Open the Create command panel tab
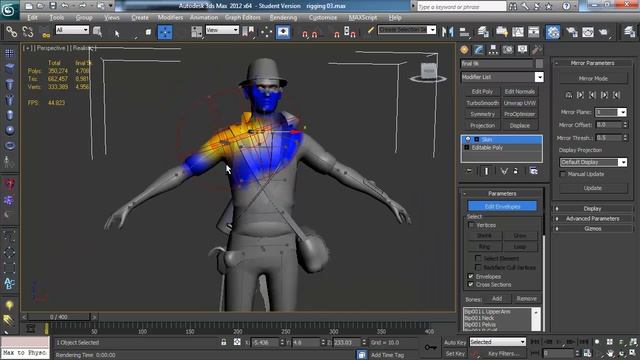Viewport: 640px width, 360px height. pyautogui.click(x=464, y=50)
